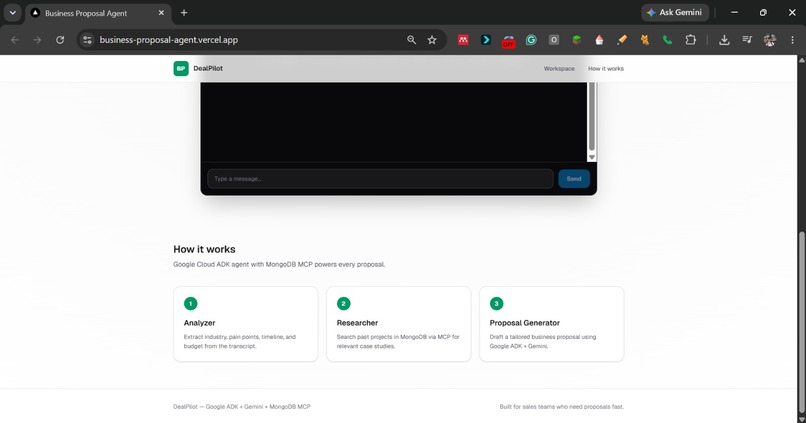Go to How it works nav link
This screenshot has height=423, width=806.
pos(606,68)
